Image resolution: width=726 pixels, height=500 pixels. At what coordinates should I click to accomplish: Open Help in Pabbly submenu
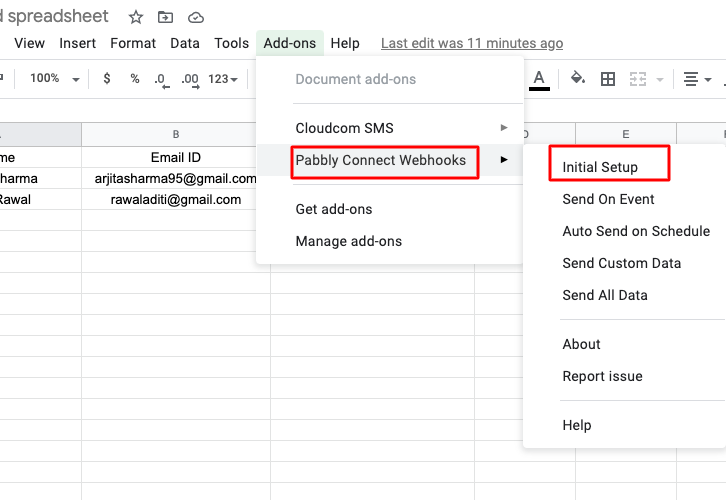(625, 425)
